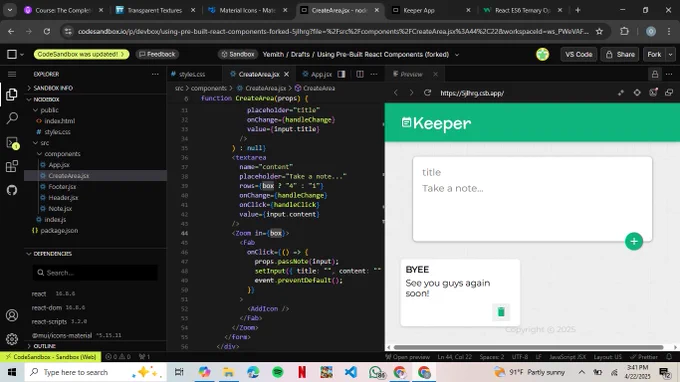Go back in the preview browser
The image size is (680, 382).
tap(396, 93)
